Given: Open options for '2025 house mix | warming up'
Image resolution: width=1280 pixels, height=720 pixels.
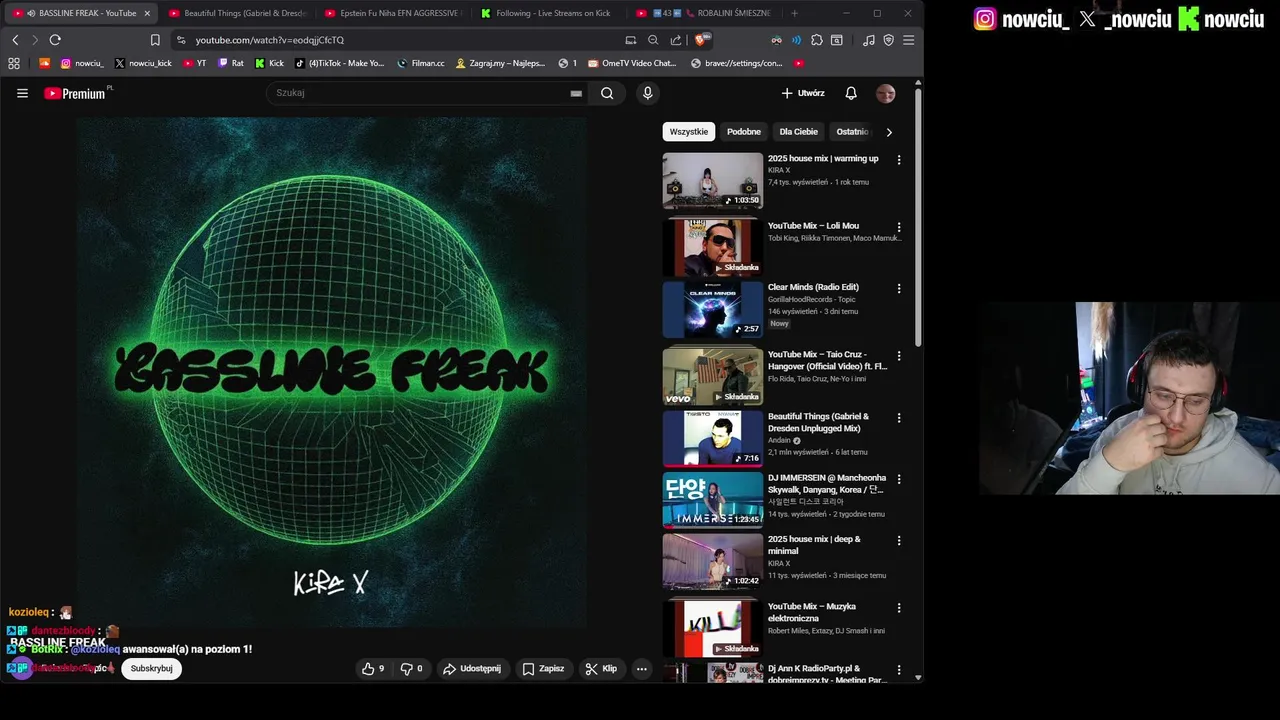Looking at the screenshot, I should 898,160.
